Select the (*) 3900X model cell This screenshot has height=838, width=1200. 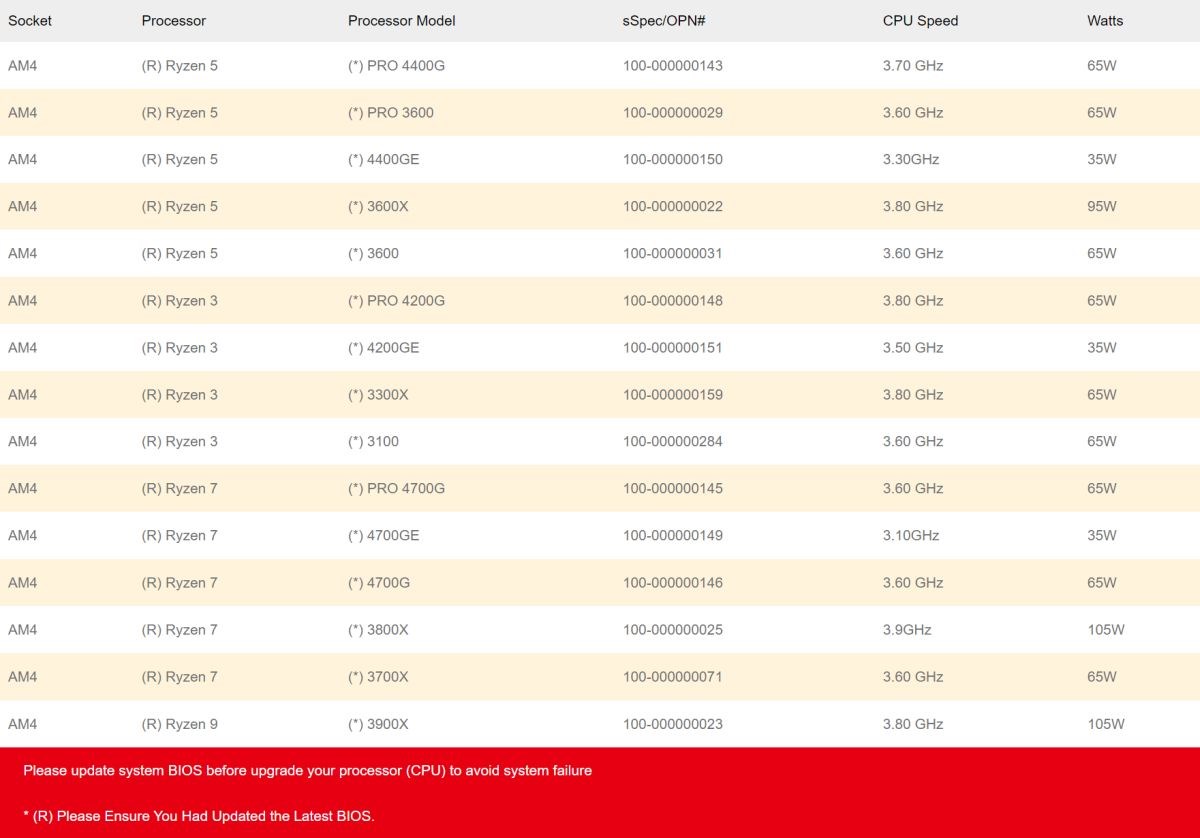[378, 724]
